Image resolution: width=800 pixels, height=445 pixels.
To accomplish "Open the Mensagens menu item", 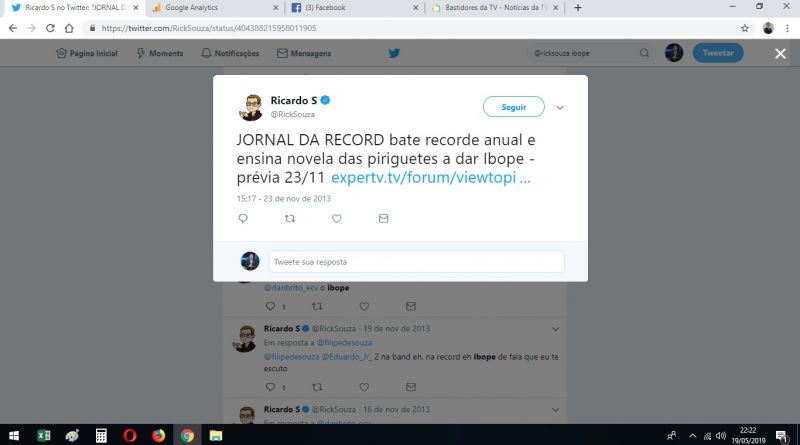I will click(304, 53).
